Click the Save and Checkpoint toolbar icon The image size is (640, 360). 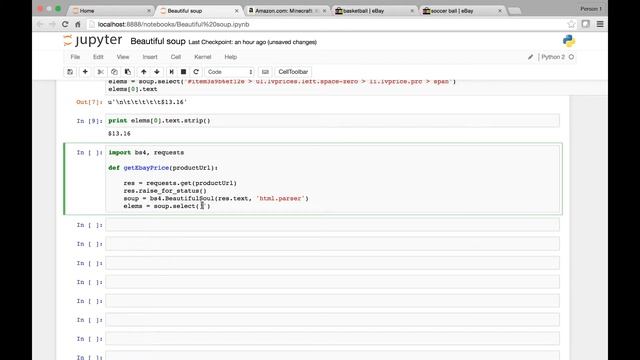[70, 72]
